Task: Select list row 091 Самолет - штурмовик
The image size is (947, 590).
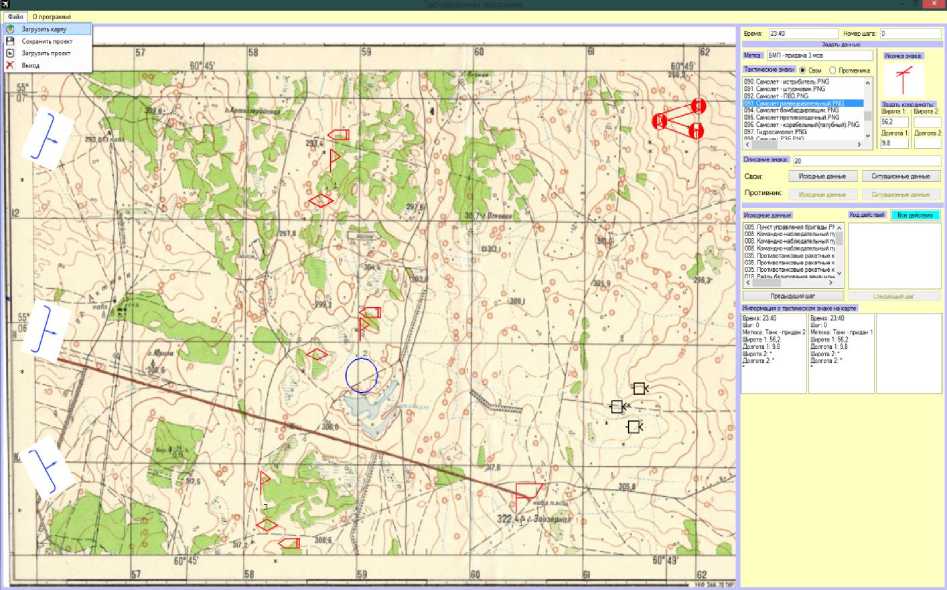Action: pyautogui.click(x=803, y=88)
